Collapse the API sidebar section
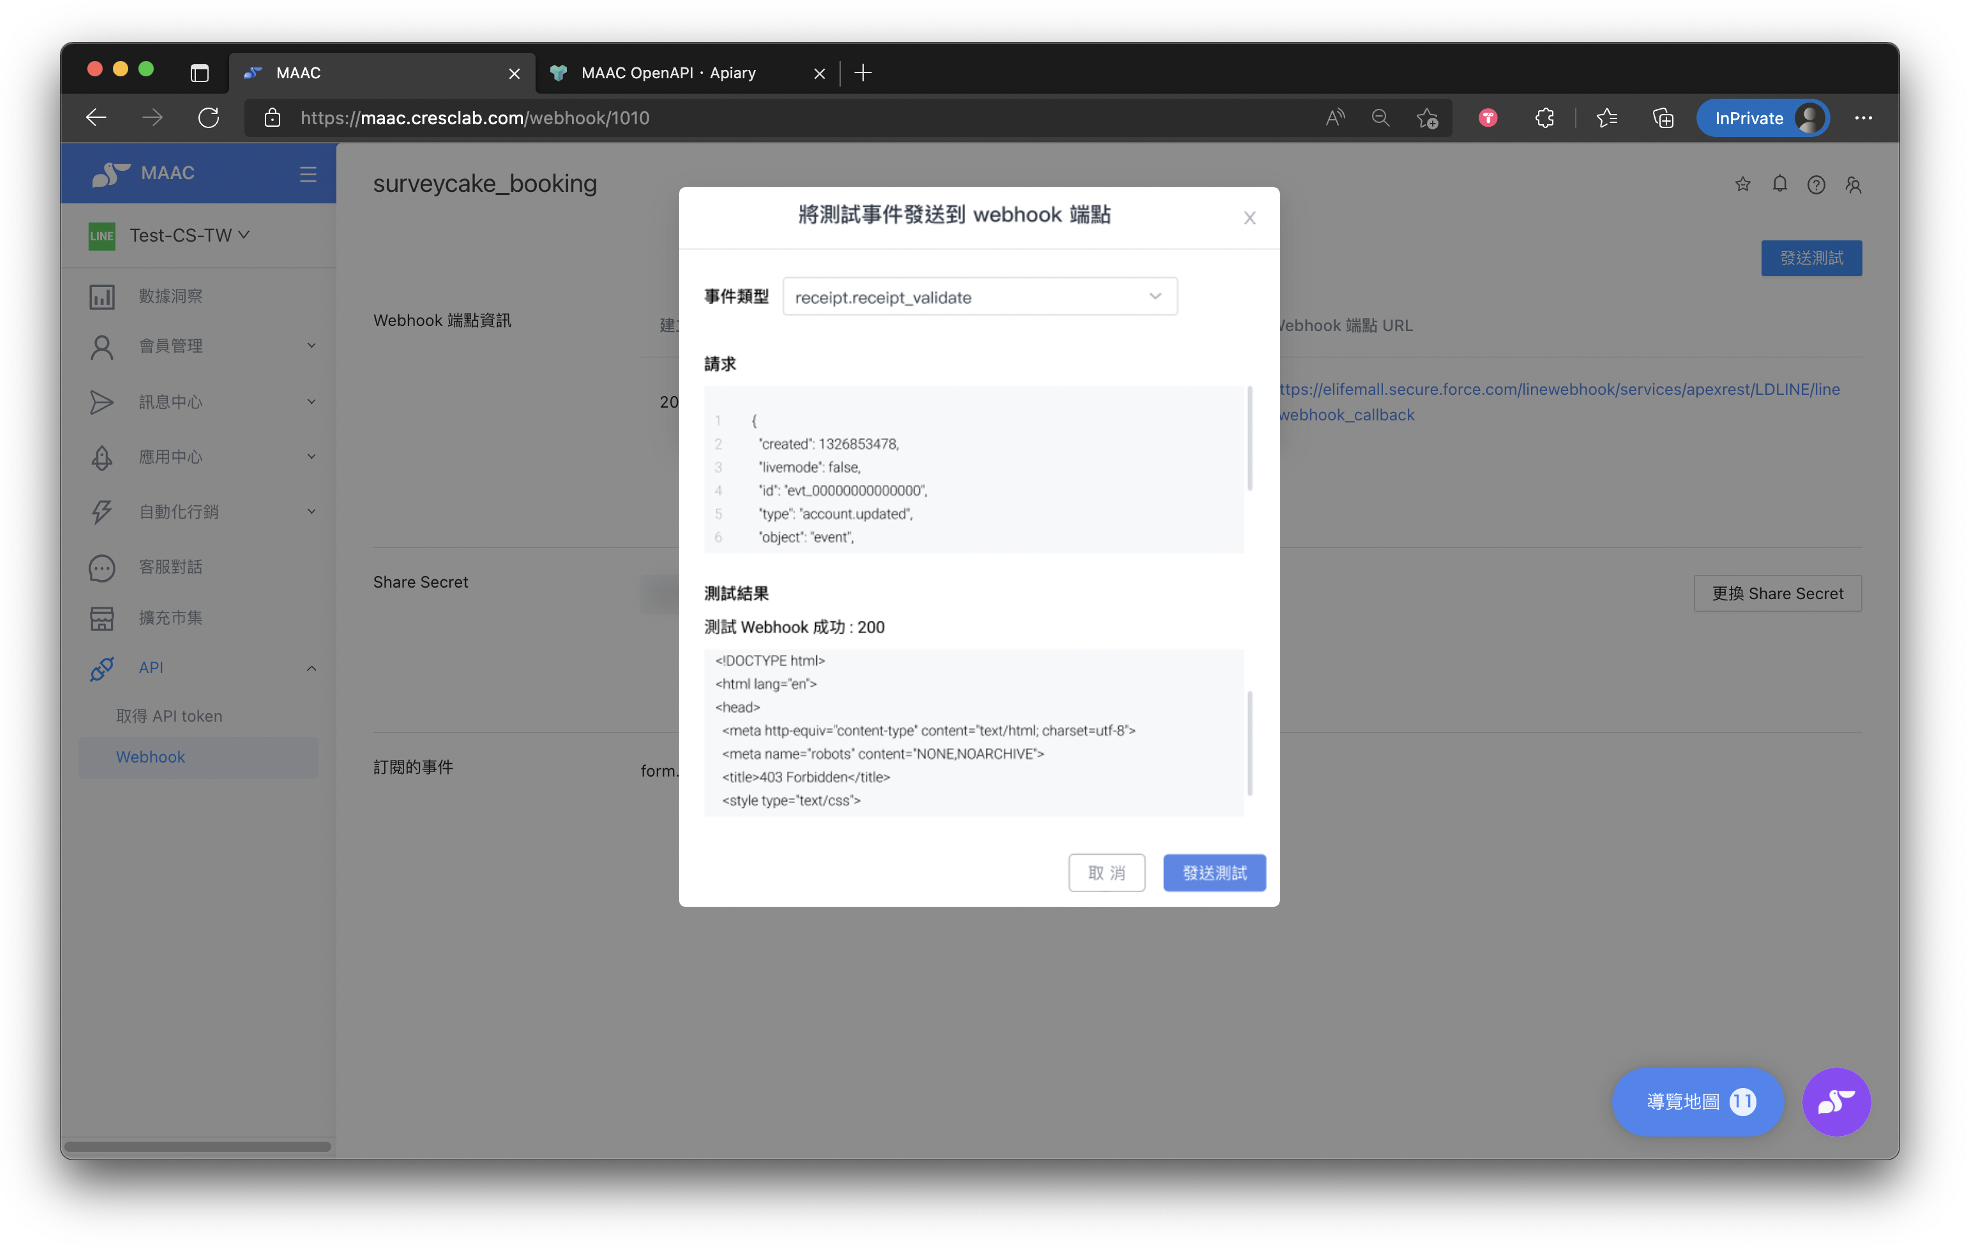Viewport: 1966px width, 1250px height. (311, 668)
